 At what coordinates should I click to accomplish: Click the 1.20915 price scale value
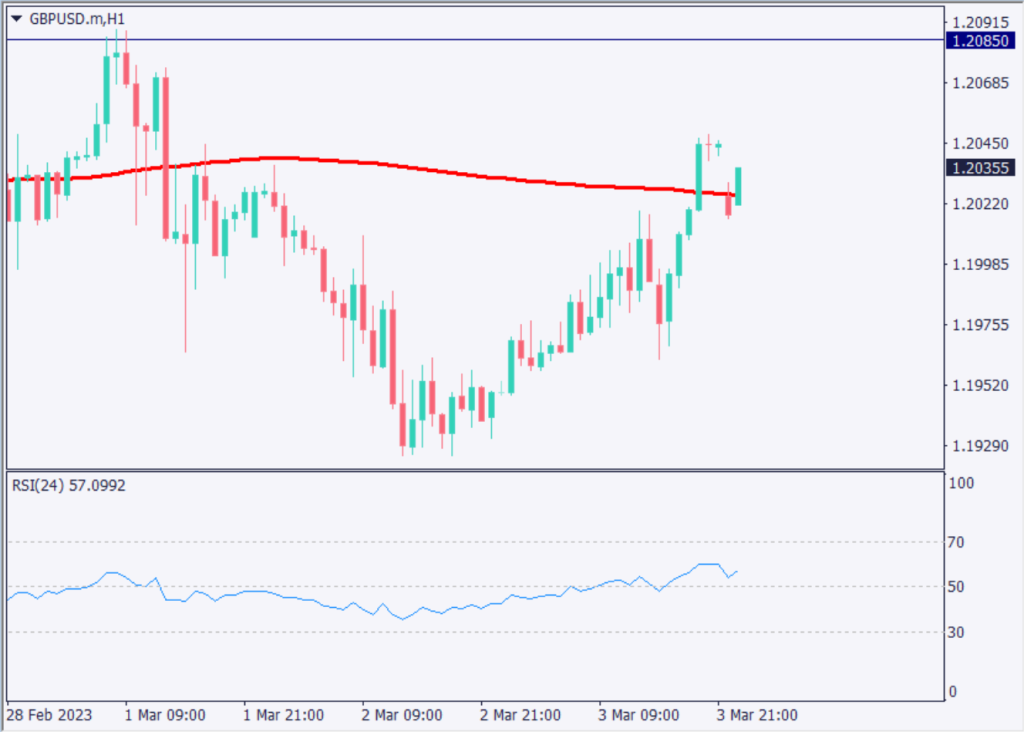(x=979, y=21)
